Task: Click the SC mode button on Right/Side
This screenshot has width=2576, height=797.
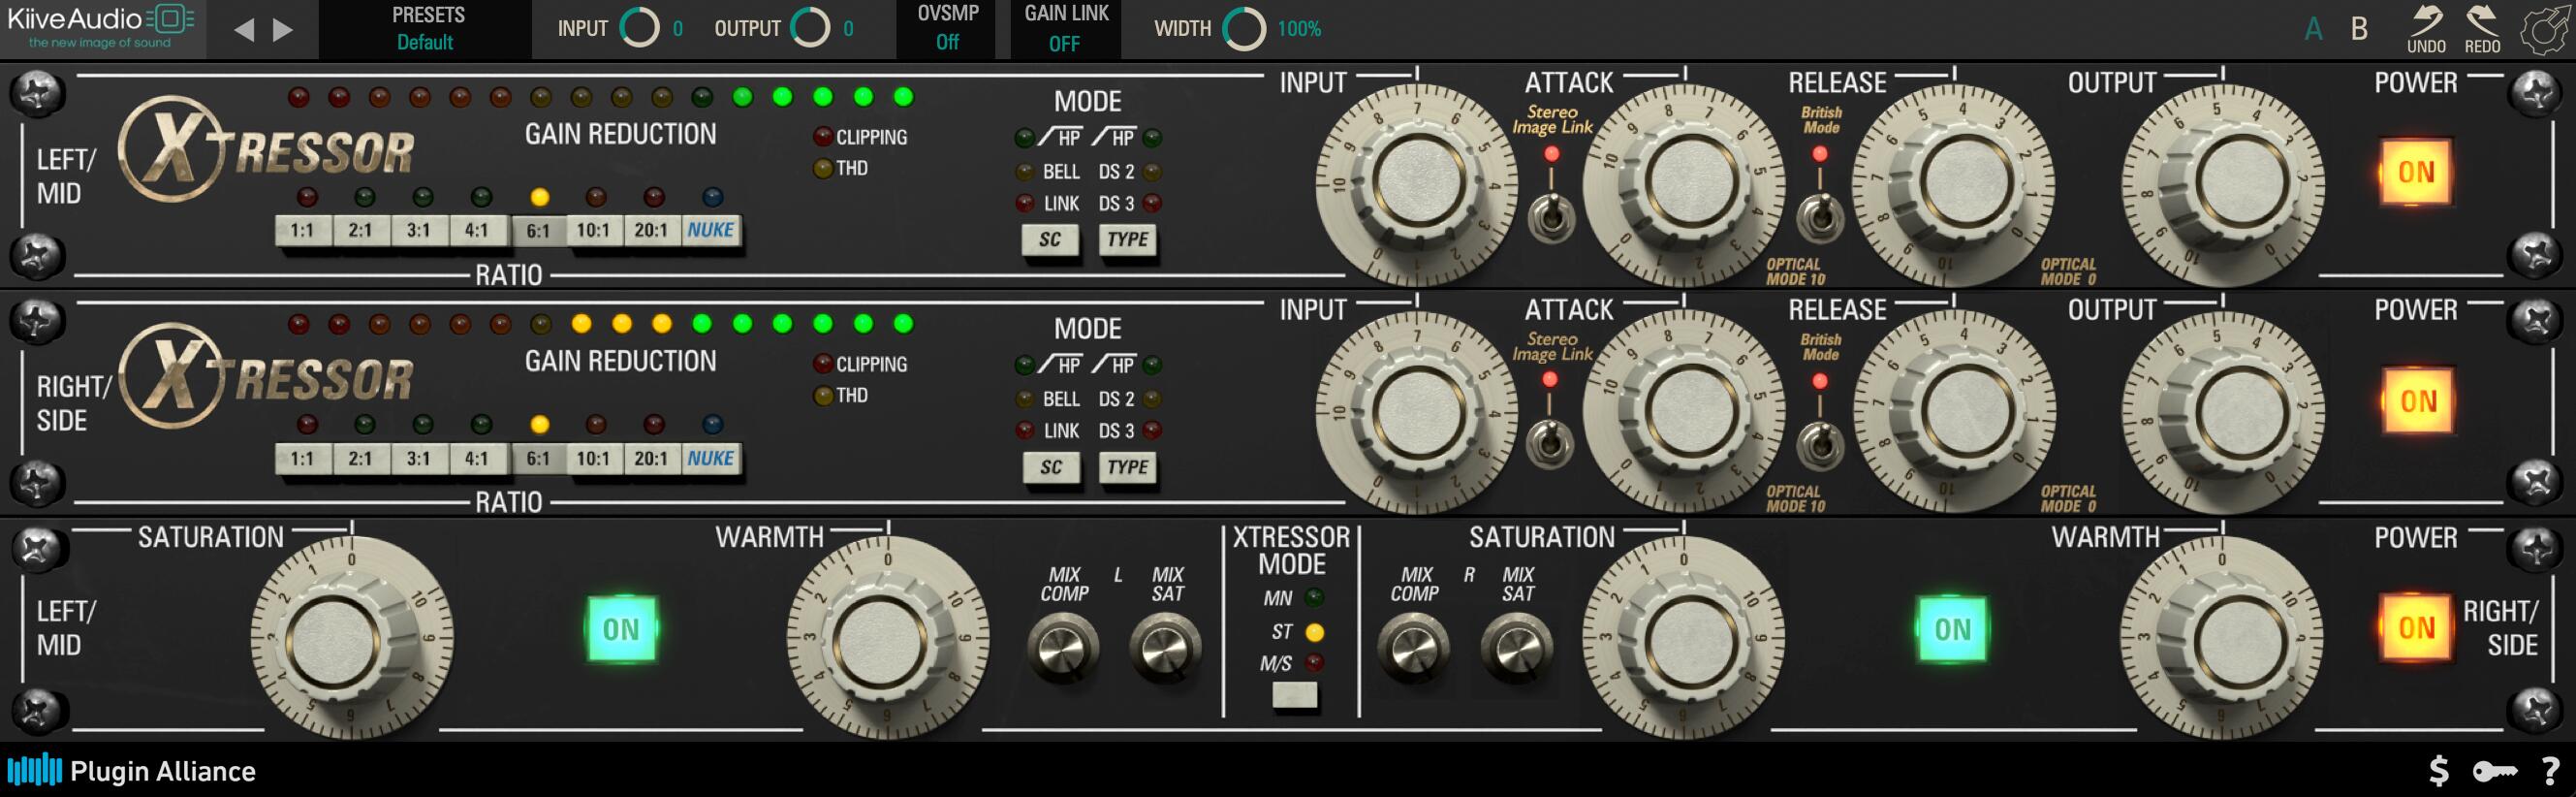Action: click(x=1051, y=468)
